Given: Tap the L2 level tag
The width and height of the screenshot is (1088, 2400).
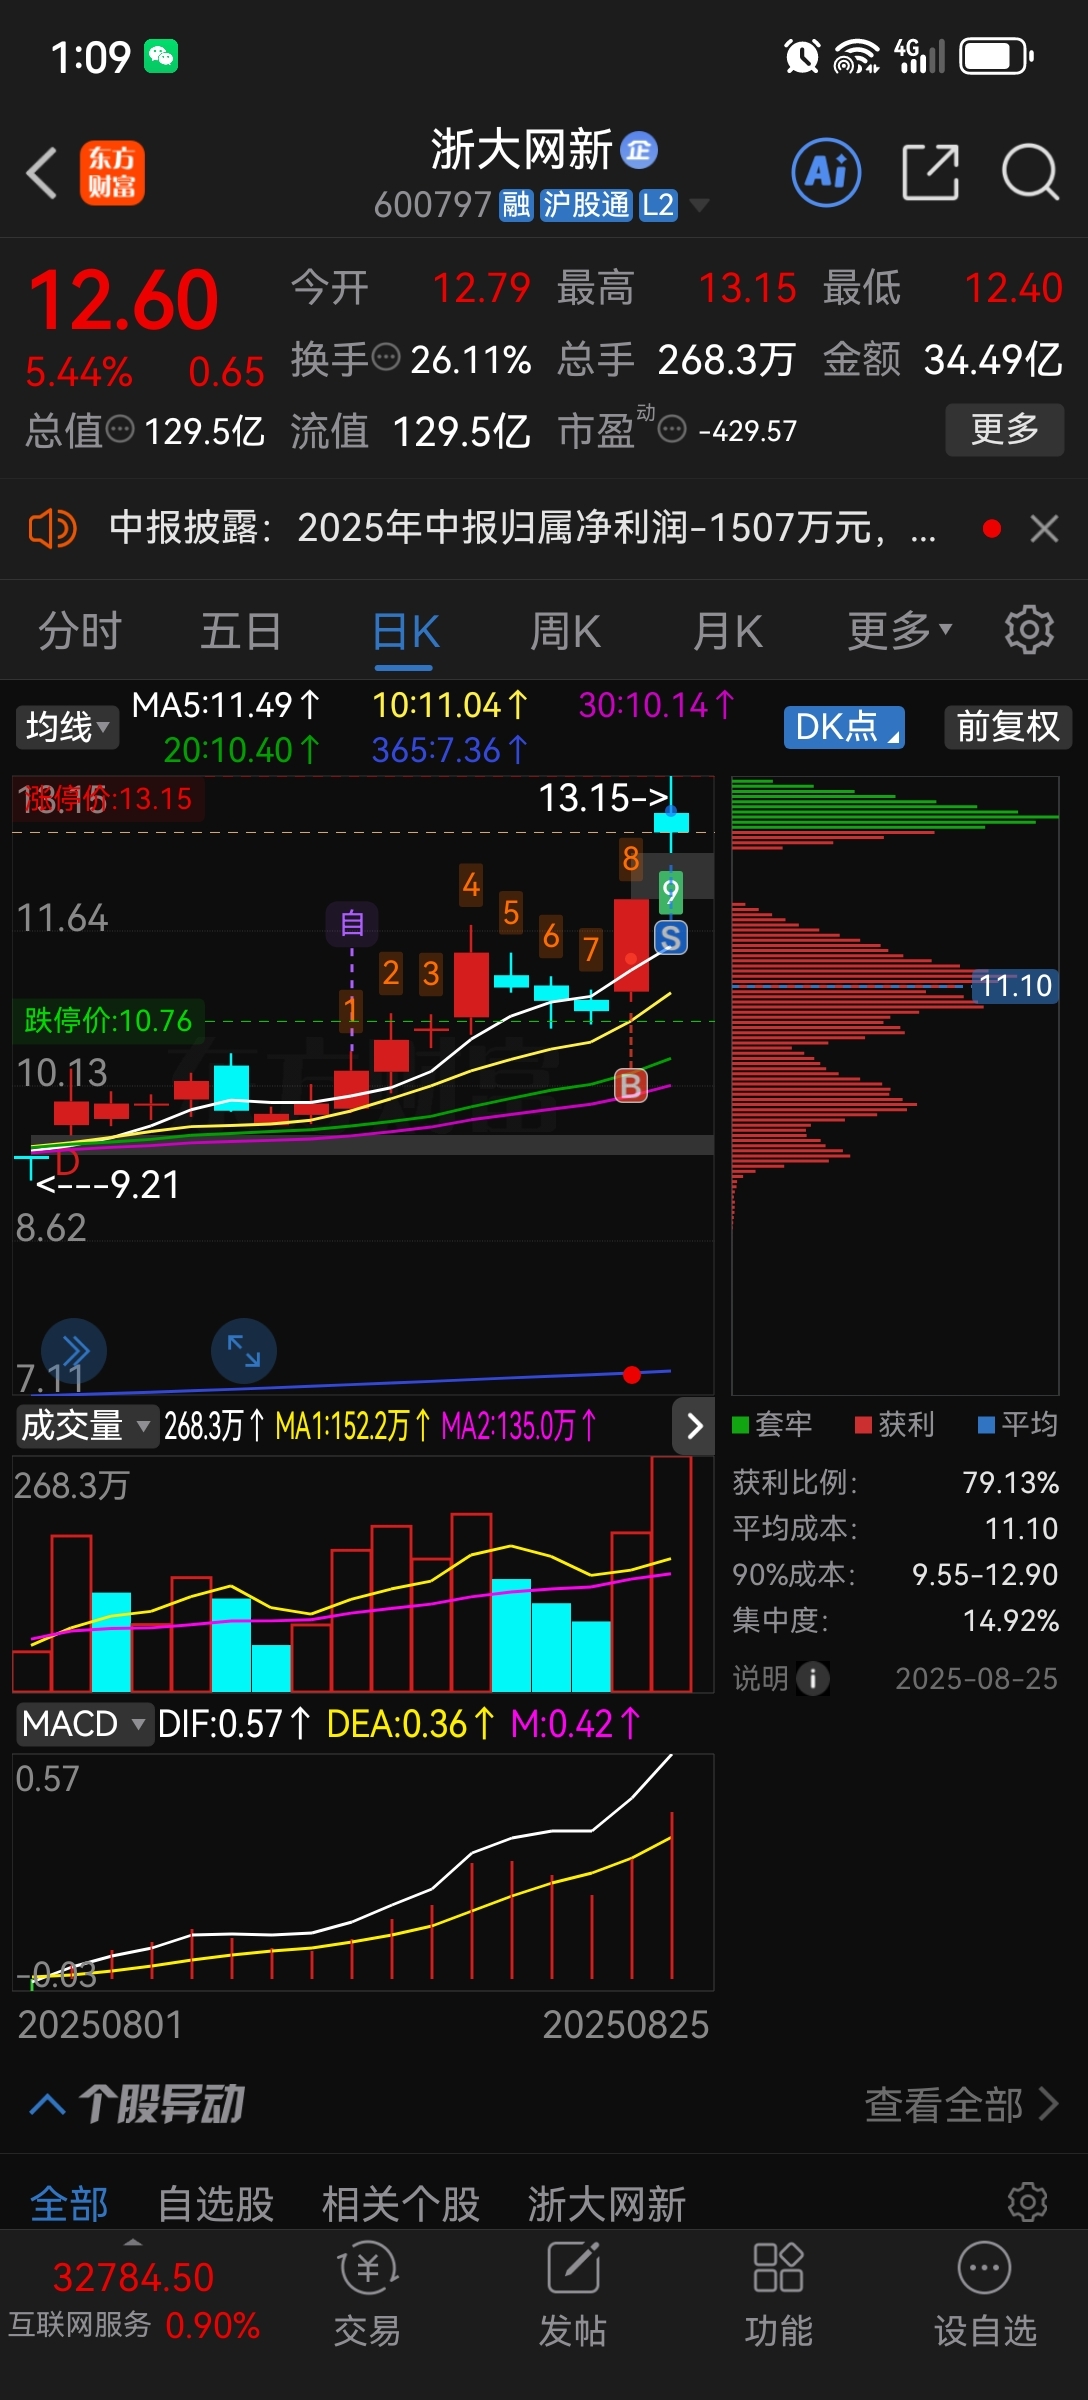Looking at the screenshot, I should (658, 205).
